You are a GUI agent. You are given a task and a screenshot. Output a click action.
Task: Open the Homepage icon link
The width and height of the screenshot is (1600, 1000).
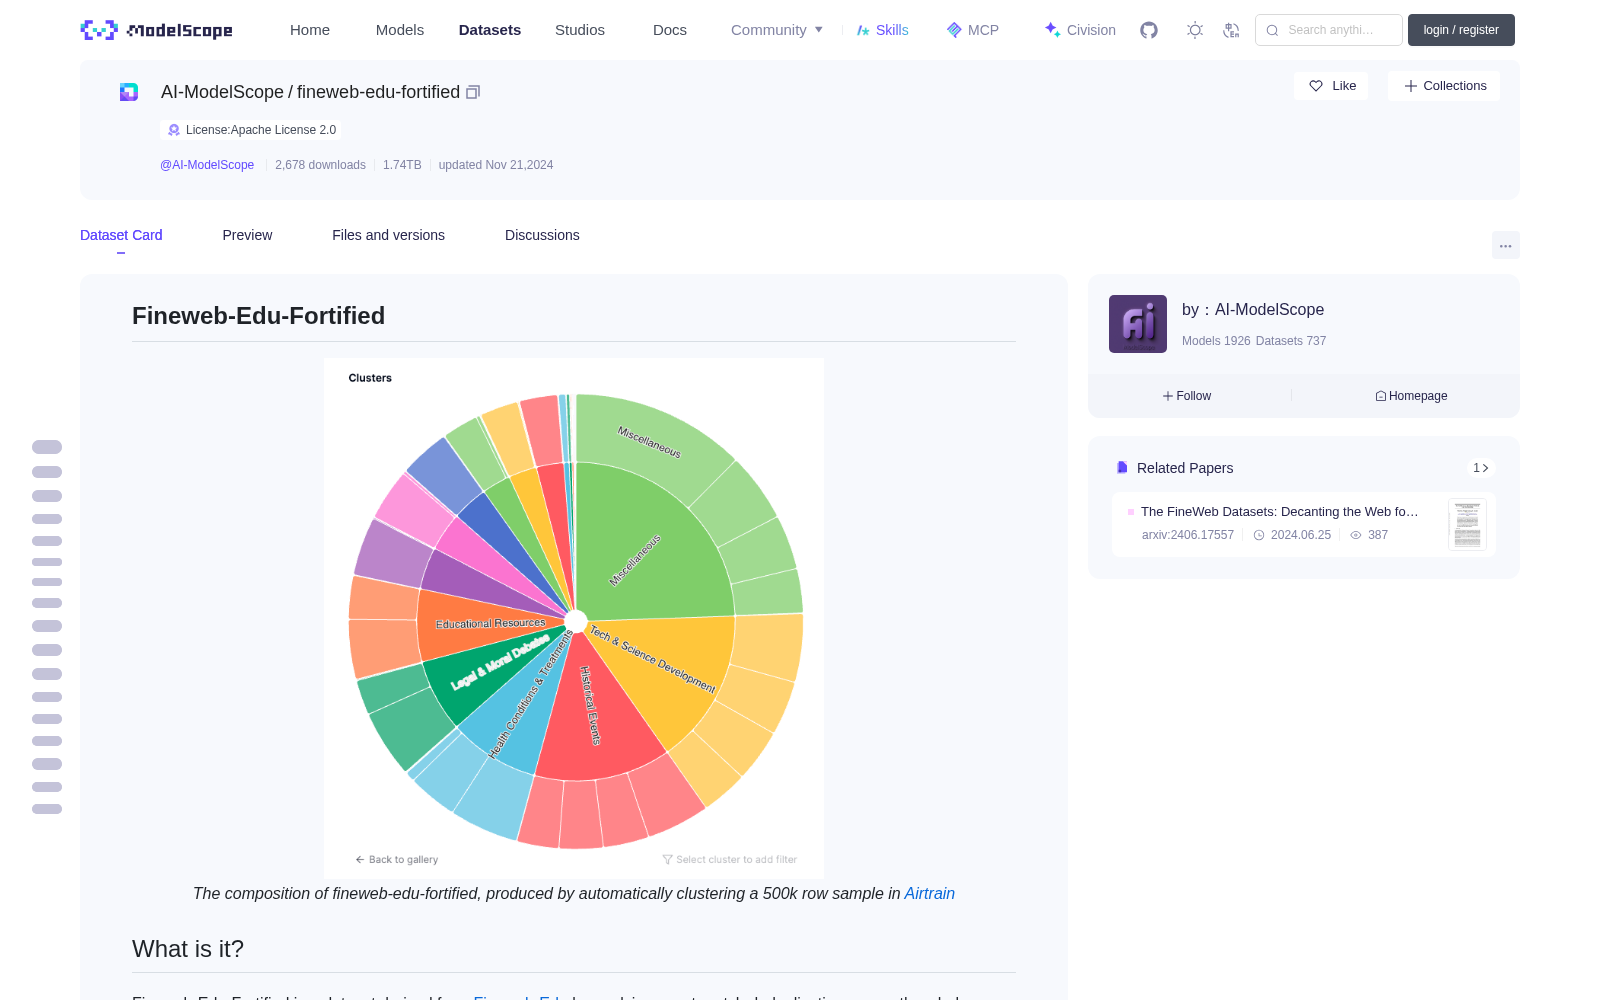(1411, 396)
